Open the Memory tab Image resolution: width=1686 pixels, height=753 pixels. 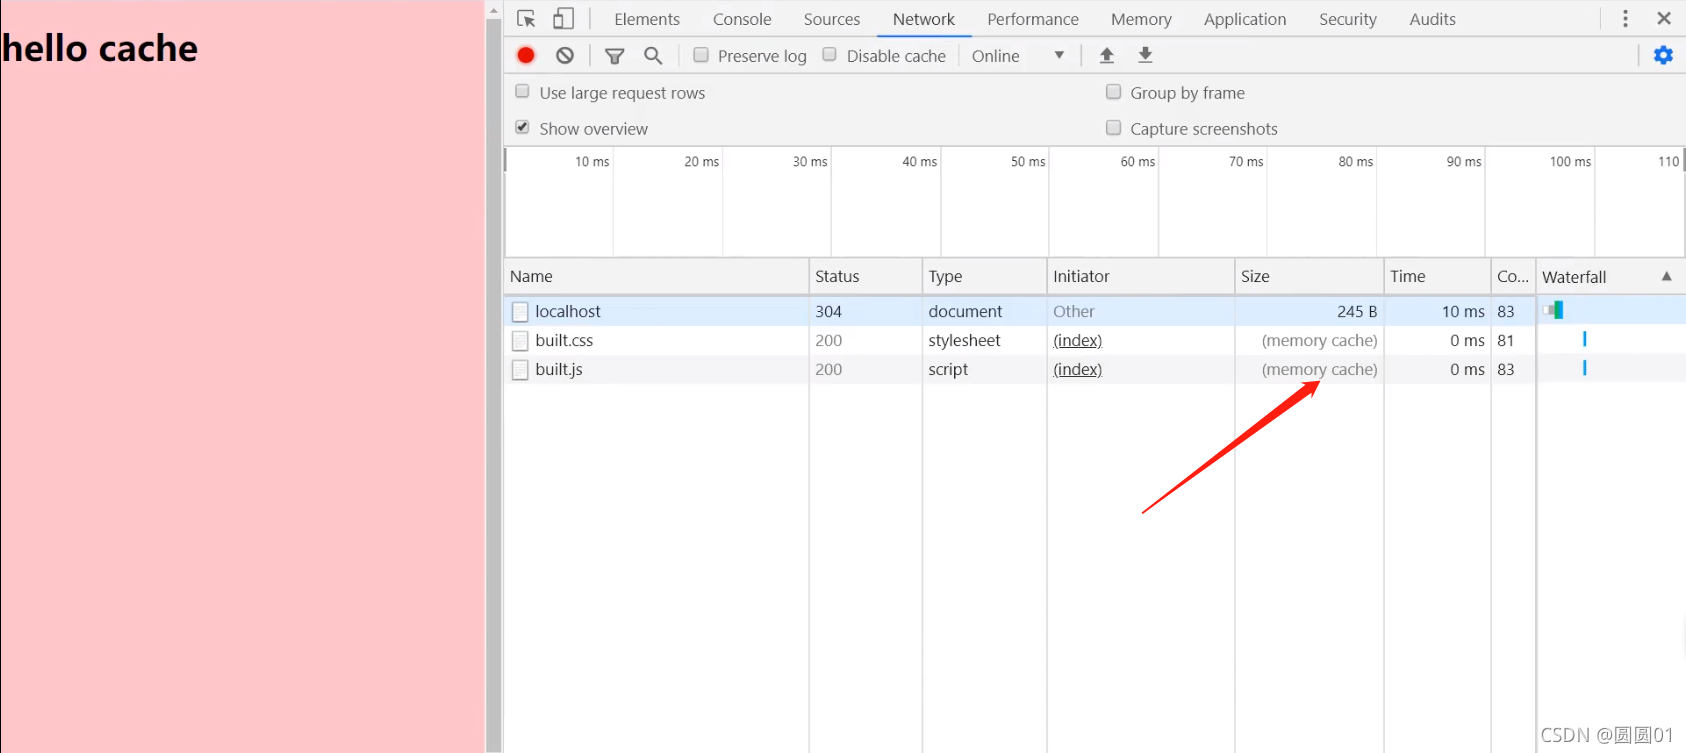(x=1141, y=19)
